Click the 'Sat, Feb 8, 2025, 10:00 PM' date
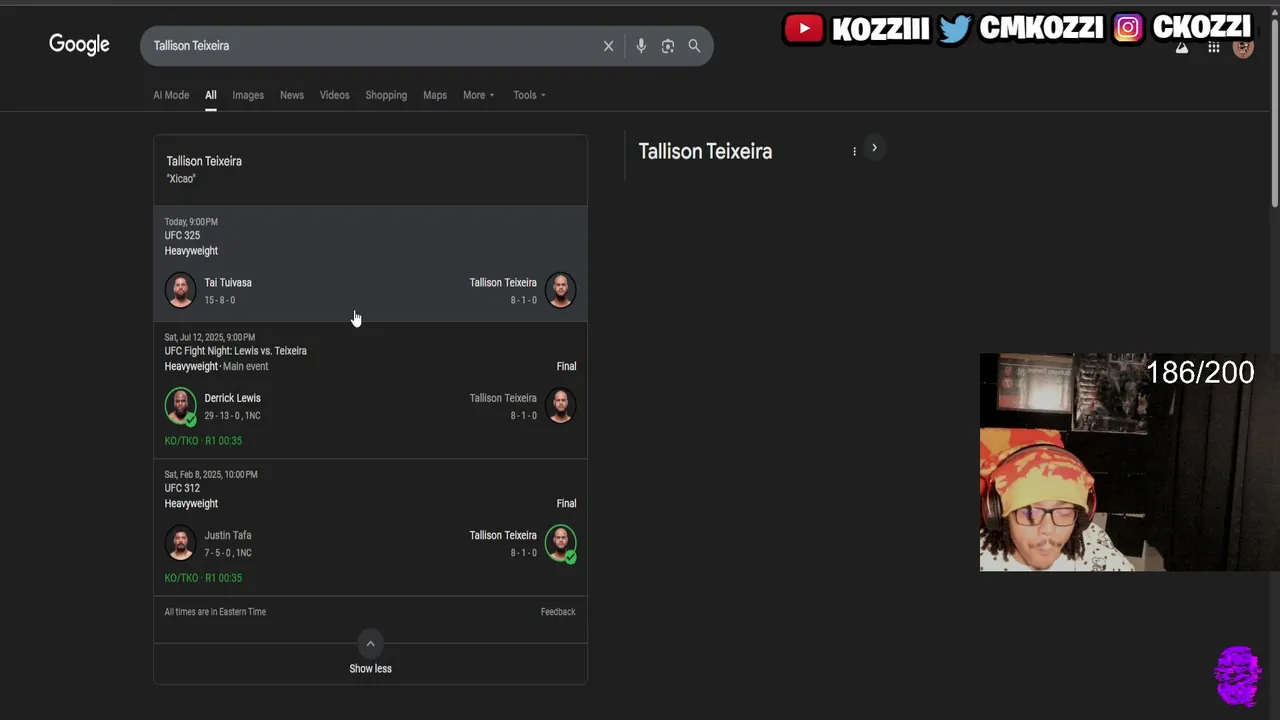The width and height of the screenshot is (1280, 720). (211, 474)
